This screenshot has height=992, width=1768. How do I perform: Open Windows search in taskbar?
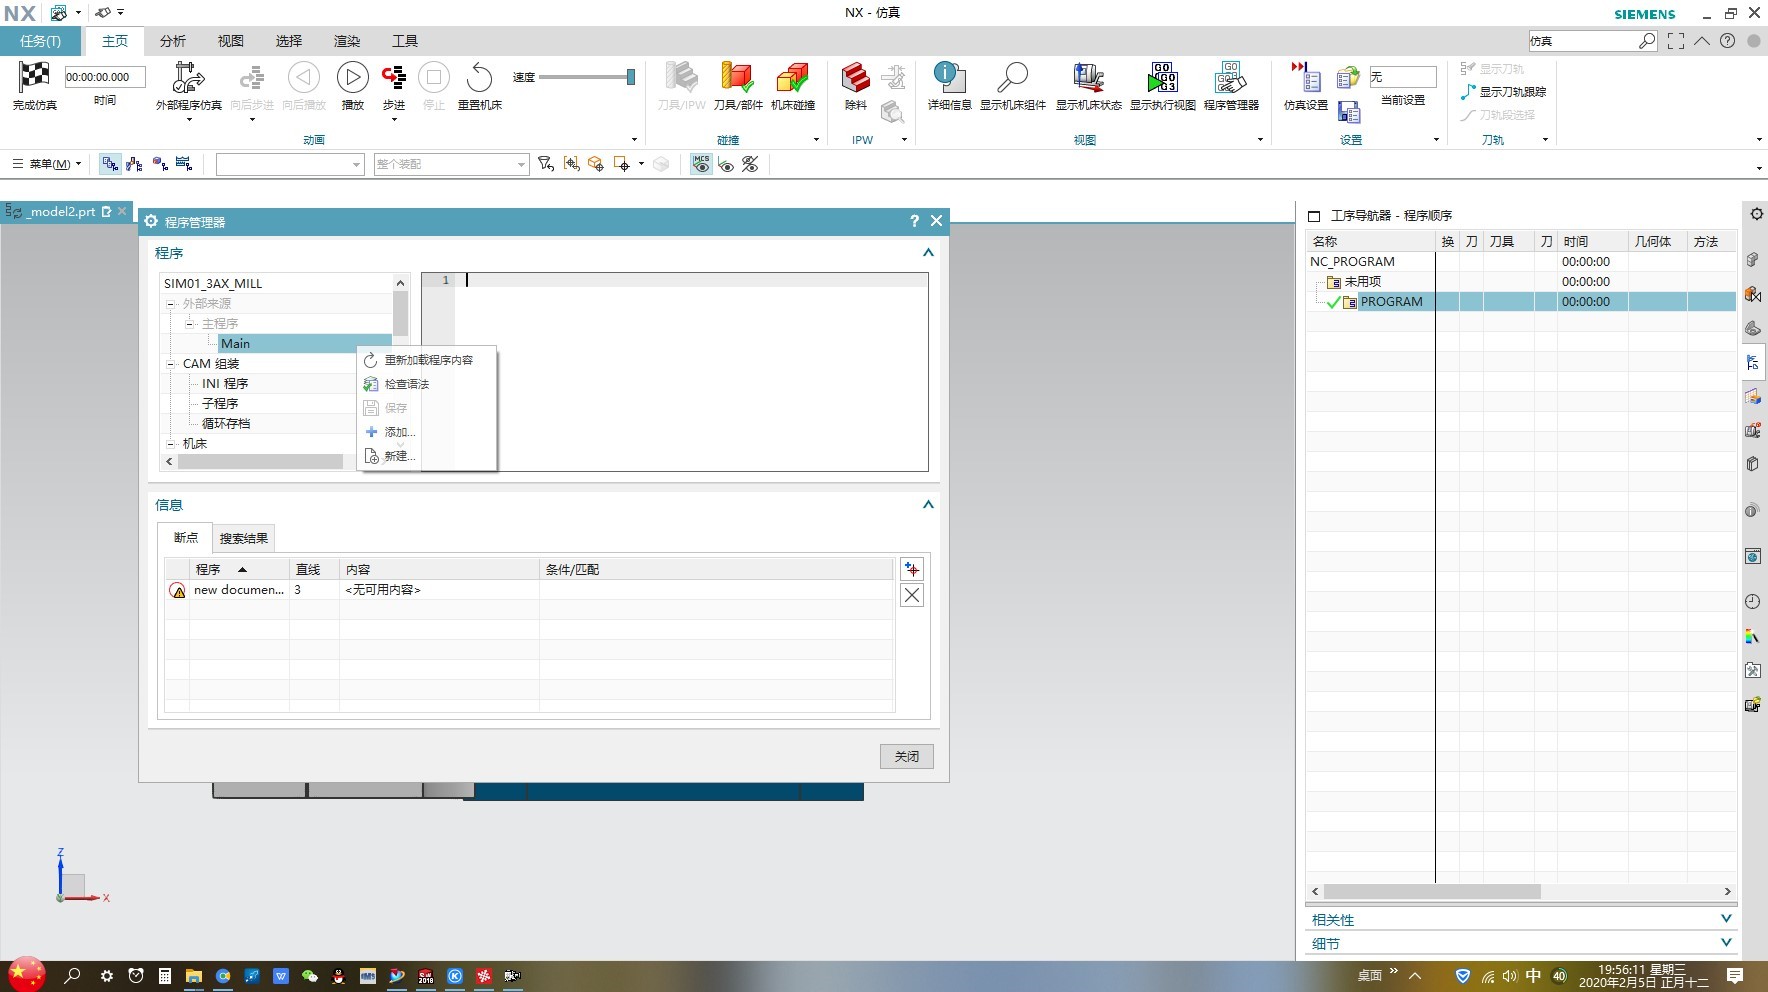tap(72, 976)
